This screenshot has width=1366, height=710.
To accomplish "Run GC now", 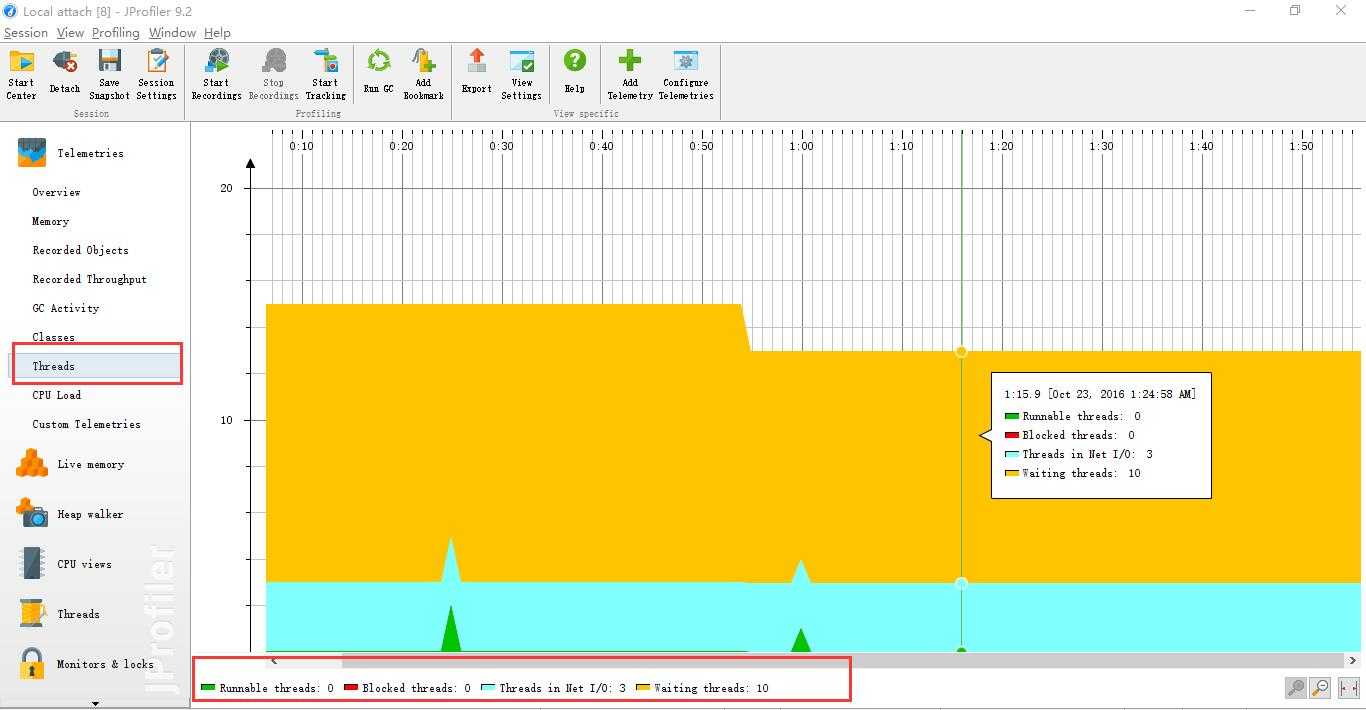I will [x=378, y=72].
